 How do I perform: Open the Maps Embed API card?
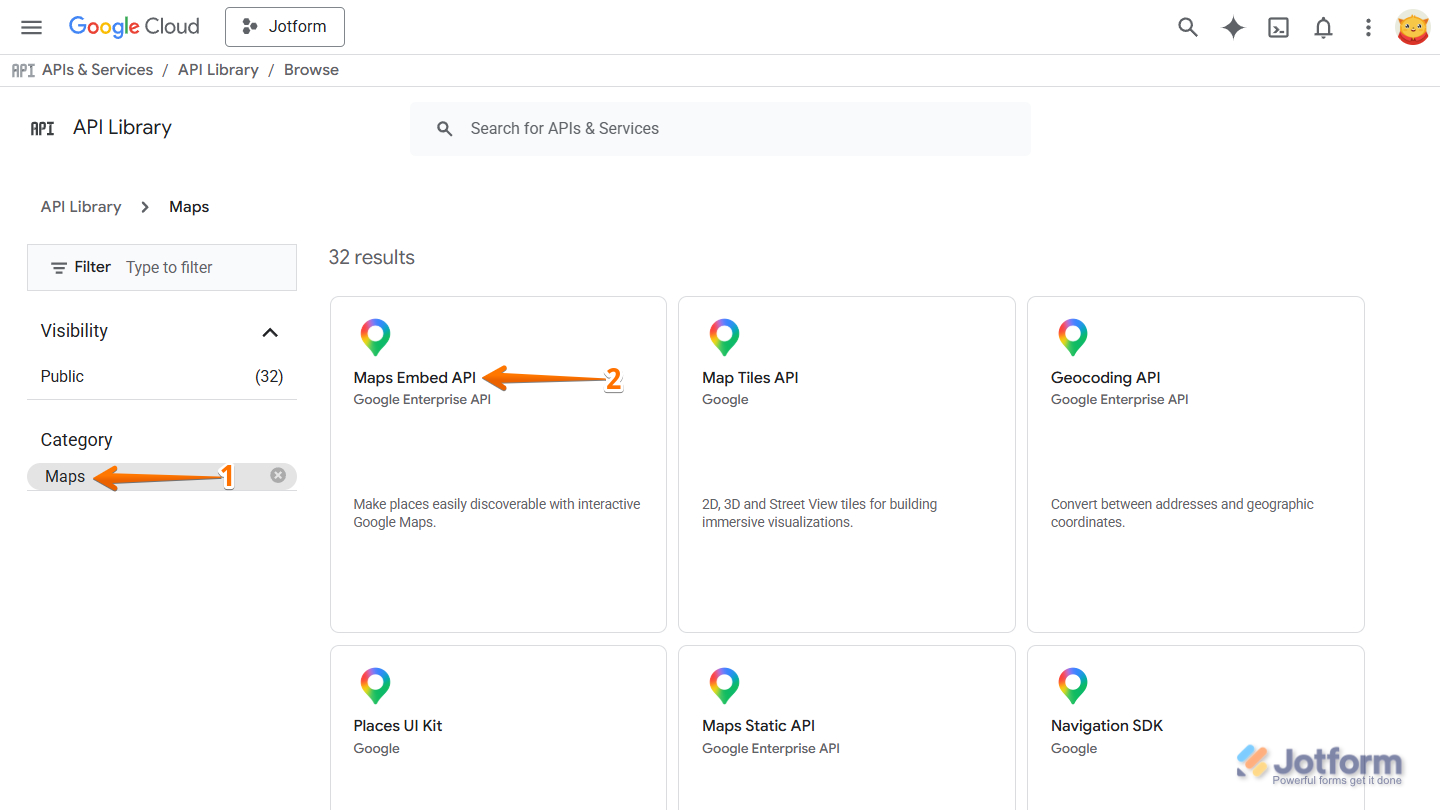(498, 465)
